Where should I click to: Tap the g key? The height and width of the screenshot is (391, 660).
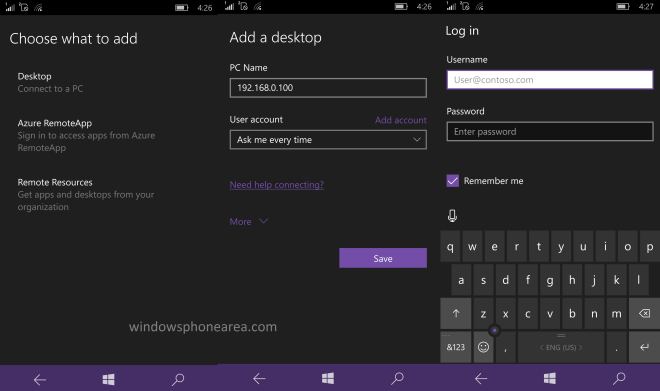pos(550,280)
